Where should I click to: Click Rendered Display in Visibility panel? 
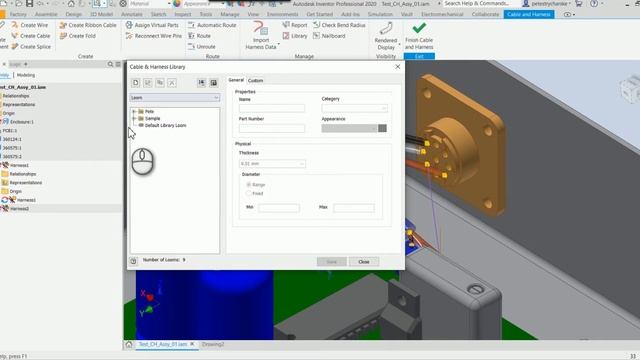pos(386,36)
